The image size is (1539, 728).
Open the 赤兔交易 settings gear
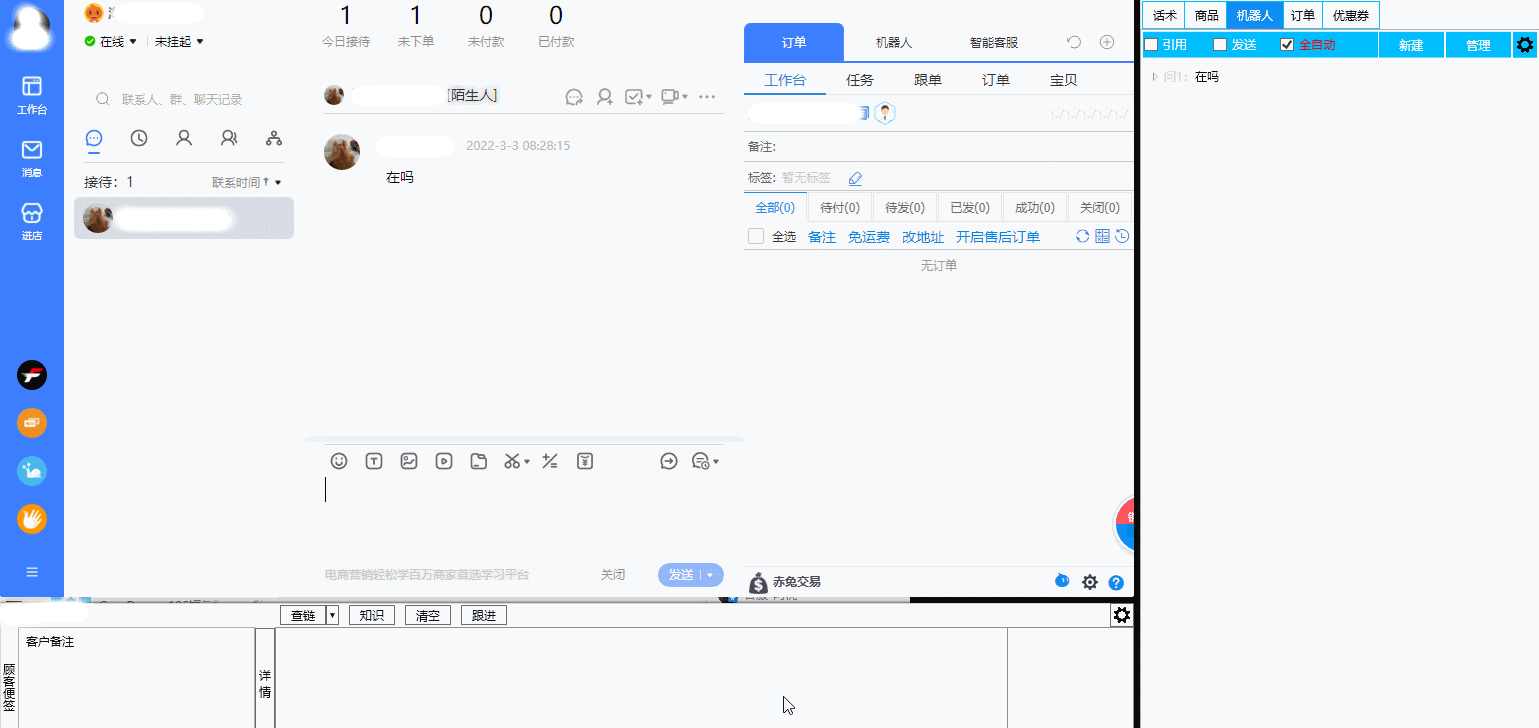(x=1089, y=582)
